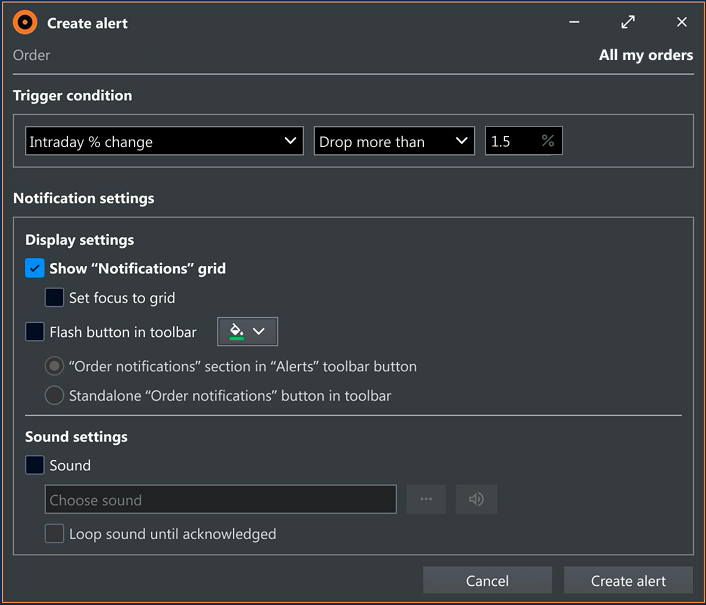Open the Drop more than dropdown
Screen dimensions: 706x605
394,141
